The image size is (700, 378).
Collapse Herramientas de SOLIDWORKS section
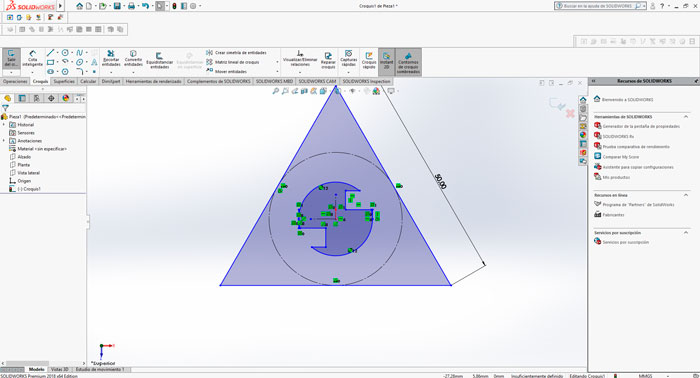pyautogui.click(x=686, y=116)
